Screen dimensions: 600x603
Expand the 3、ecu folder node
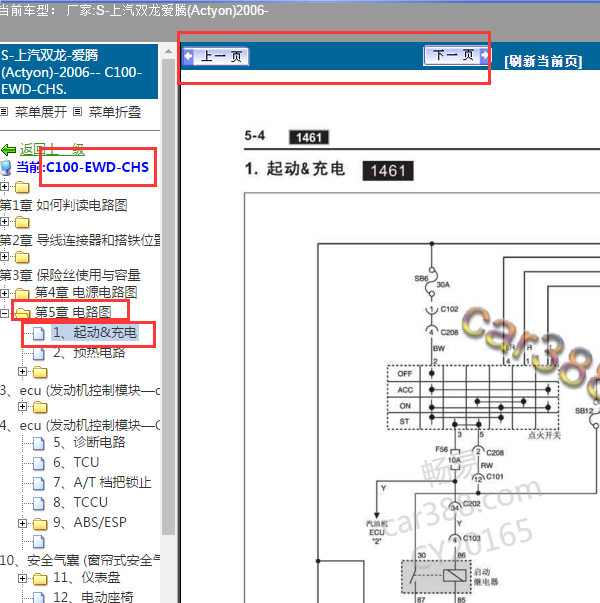point(22,371)
